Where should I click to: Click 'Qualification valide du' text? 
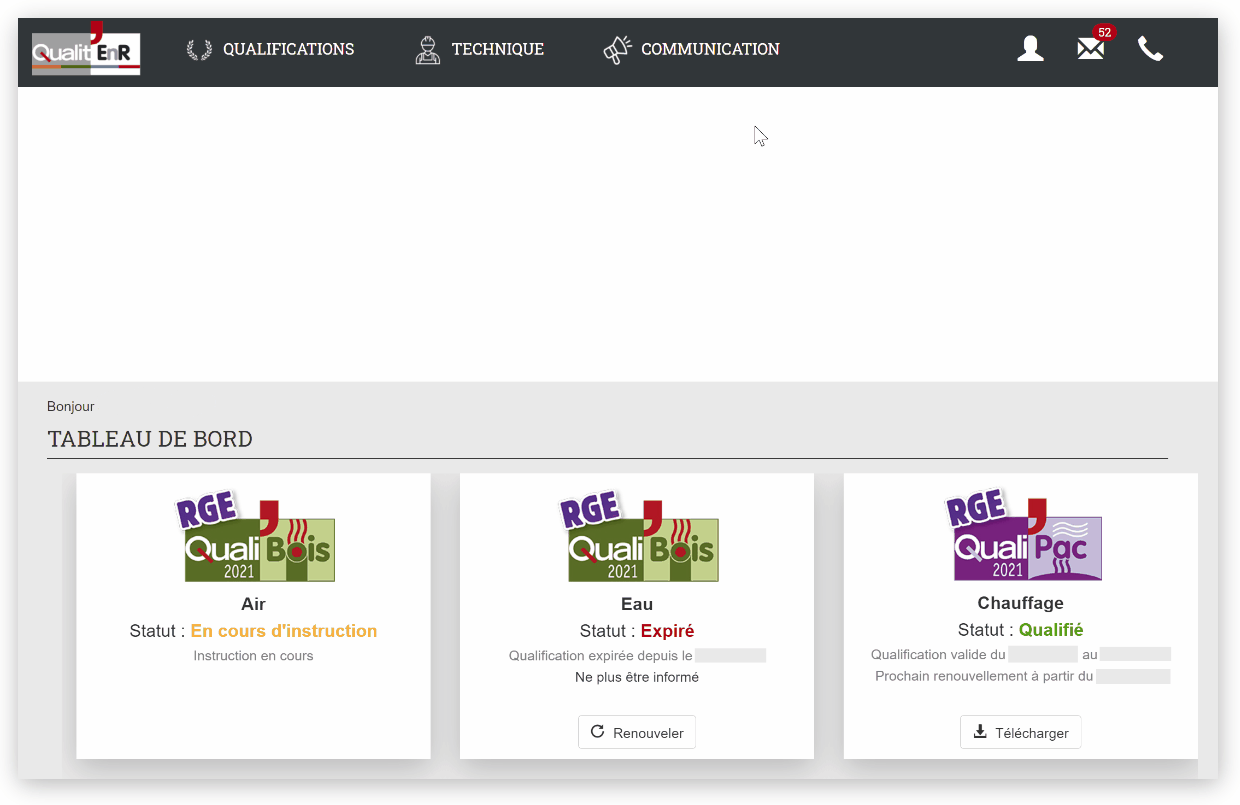[x=938, y=655]
